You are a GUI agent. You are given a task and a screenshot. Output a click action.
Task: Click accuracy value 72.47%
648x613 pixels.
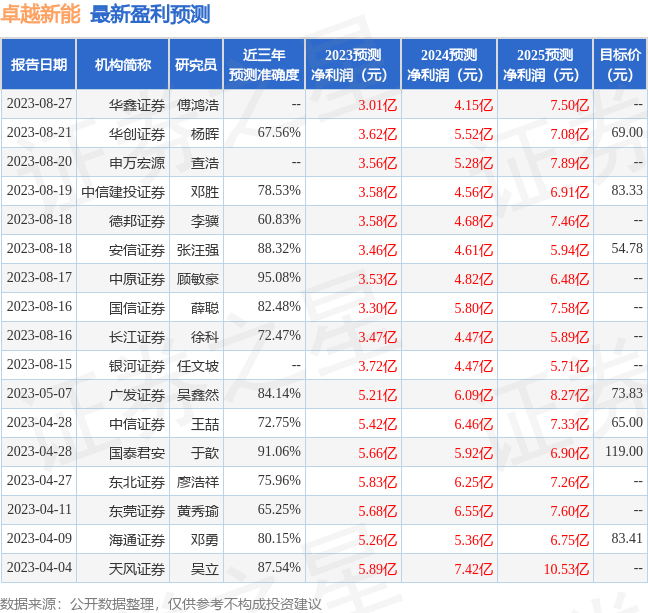click(x=279, y=335)
